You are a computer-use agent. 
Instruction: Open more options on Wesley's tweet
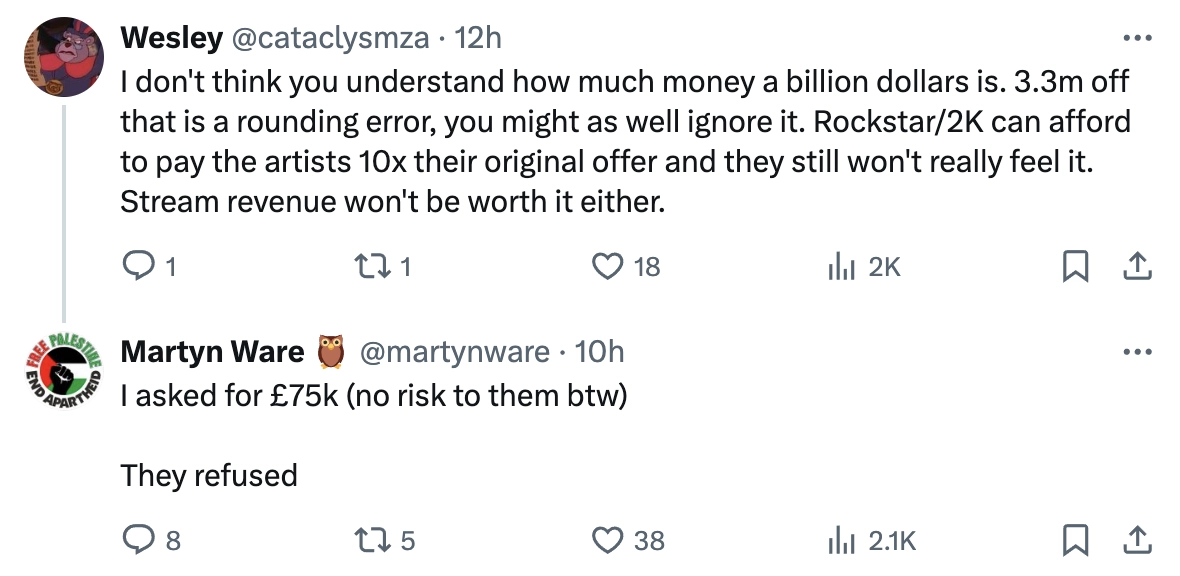[x=1137, y=36]
